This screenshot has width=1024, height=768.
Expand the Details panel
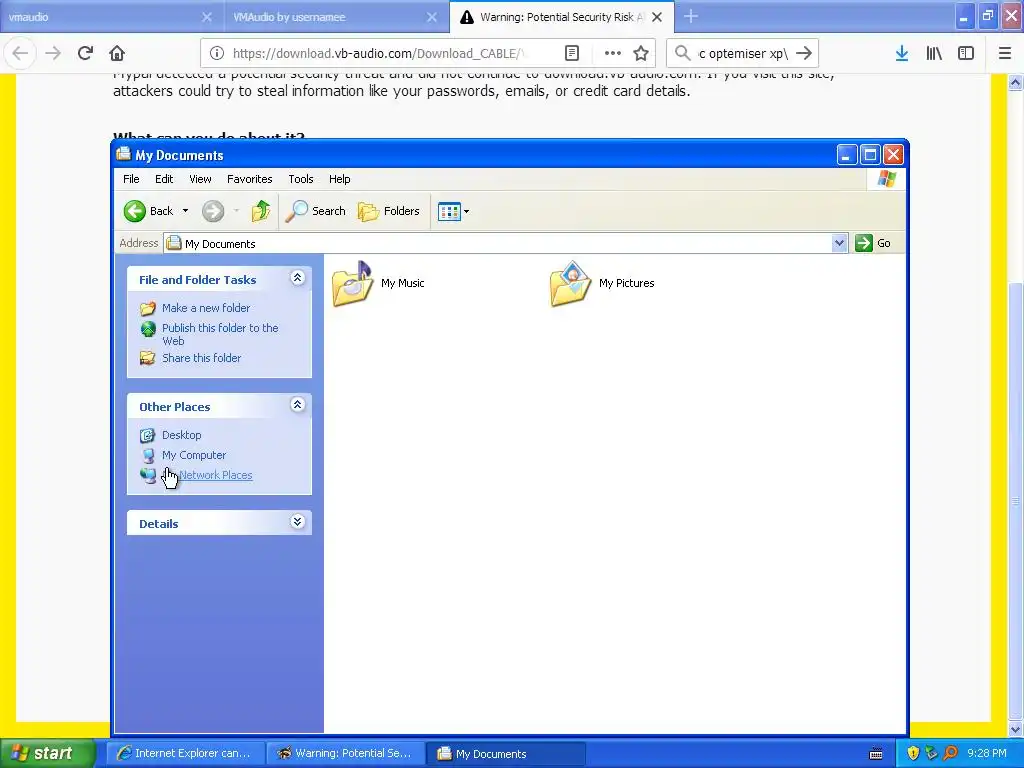[x=297, y=521]
